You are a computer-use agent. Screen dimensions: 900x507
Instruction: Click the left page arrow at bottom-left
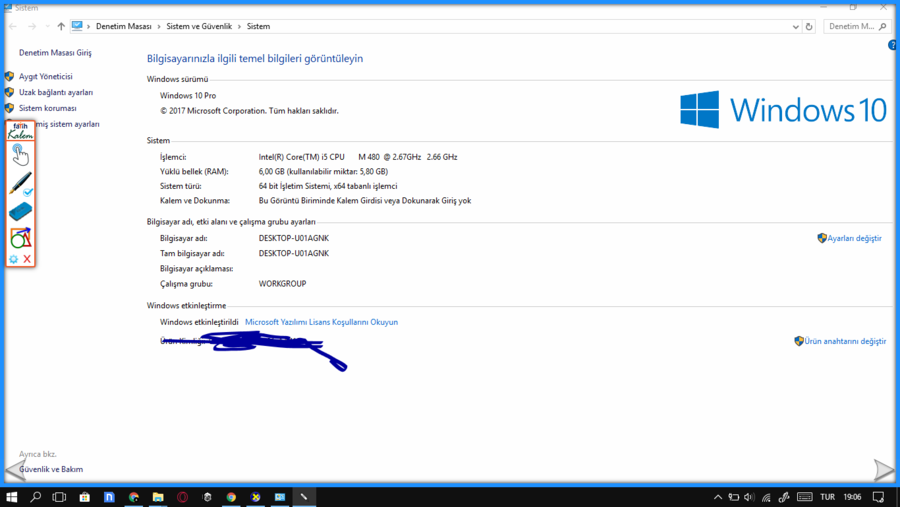click(x=14, y=470)
